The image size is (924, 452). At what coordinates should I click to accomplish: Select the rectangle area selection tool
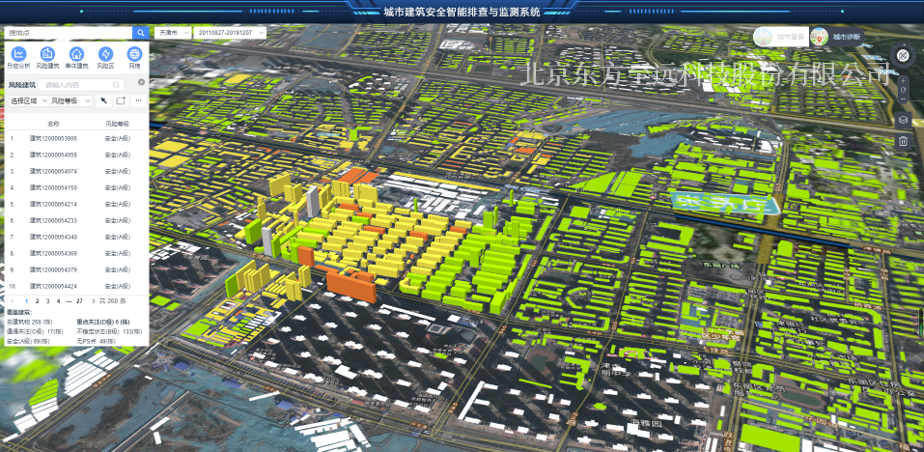pyautogui.click(x=121, y=101)
